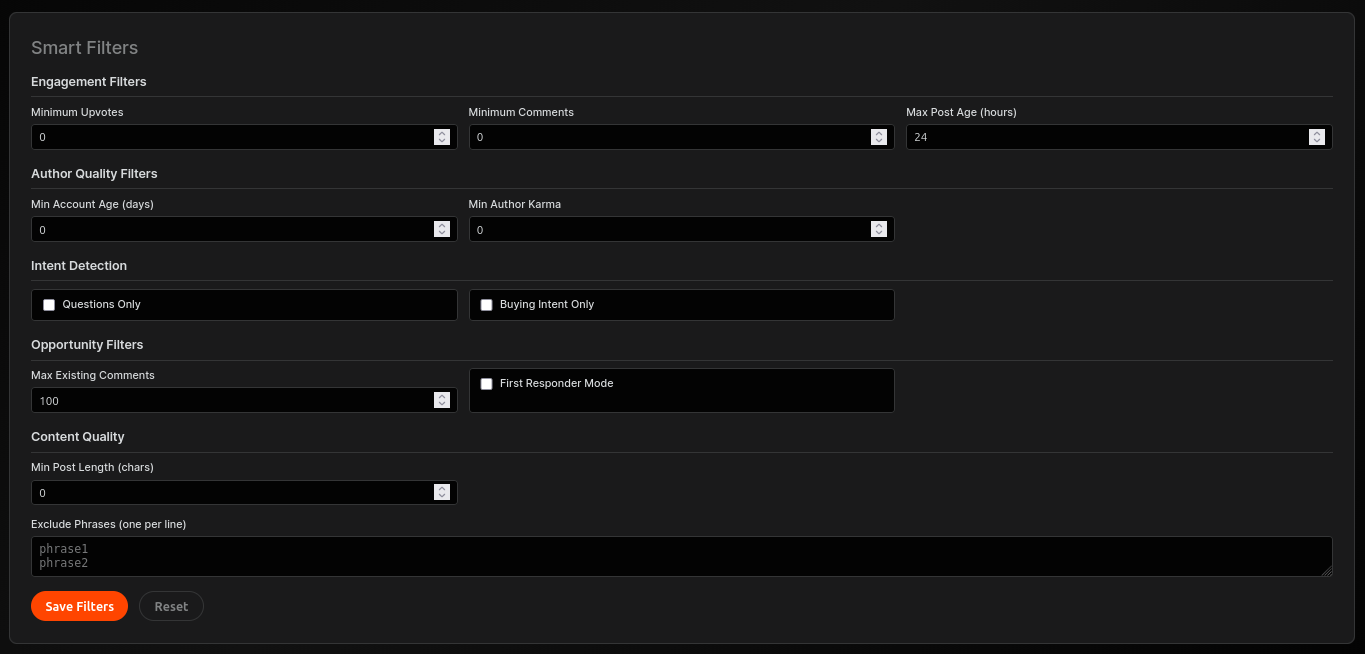Click the Save Filters button

pyautogui.click(x=79, y=606)
